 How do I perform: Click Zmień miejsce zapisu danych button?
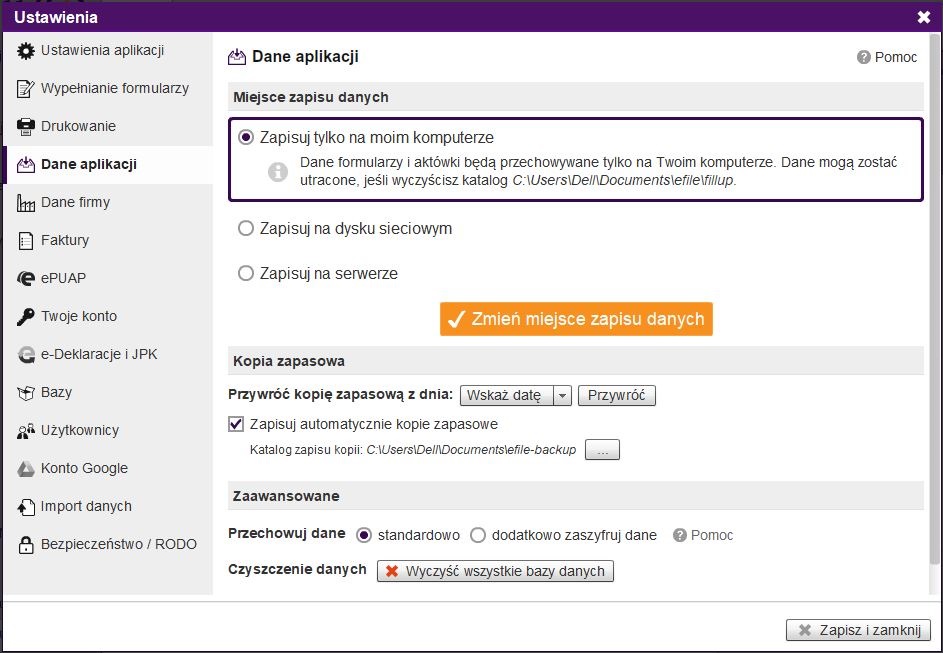coord(576,319)
